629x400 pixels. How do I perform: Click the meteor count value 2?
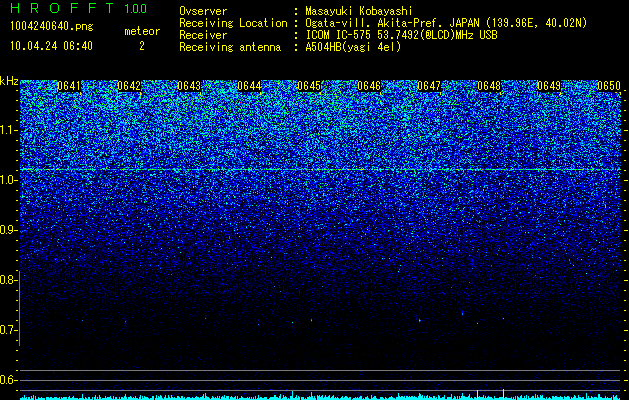(x=142, y=46)
